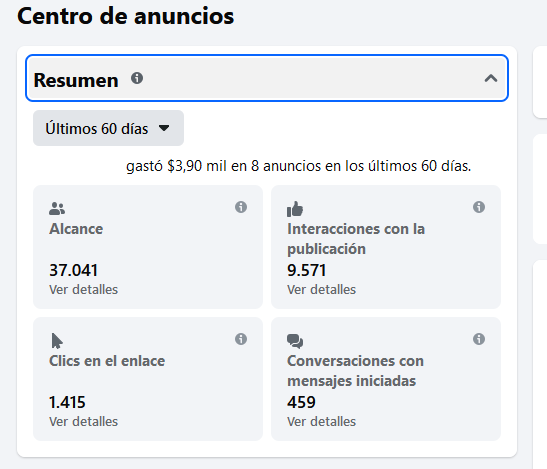Open the Últimos 60 días date dropdown

(x=108, y=128)
